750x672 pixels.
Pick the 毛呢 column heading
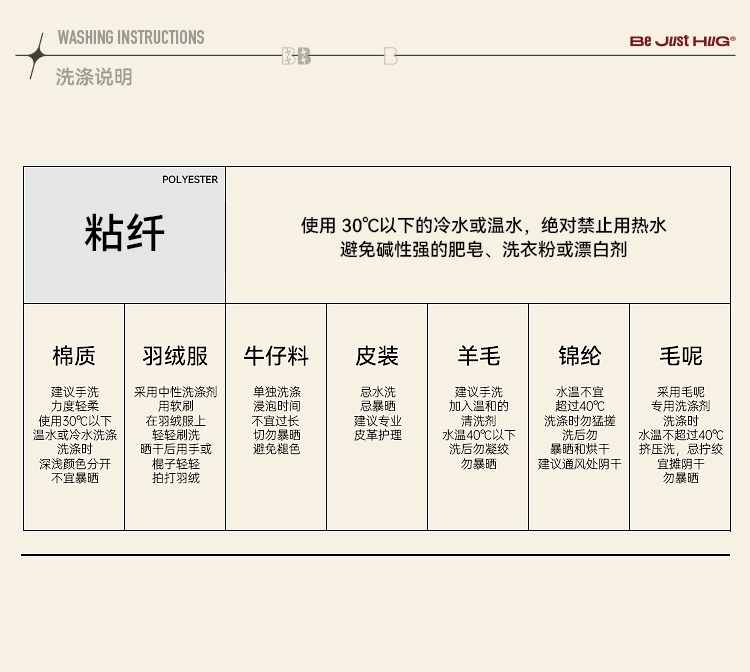[x=680, y=356]
